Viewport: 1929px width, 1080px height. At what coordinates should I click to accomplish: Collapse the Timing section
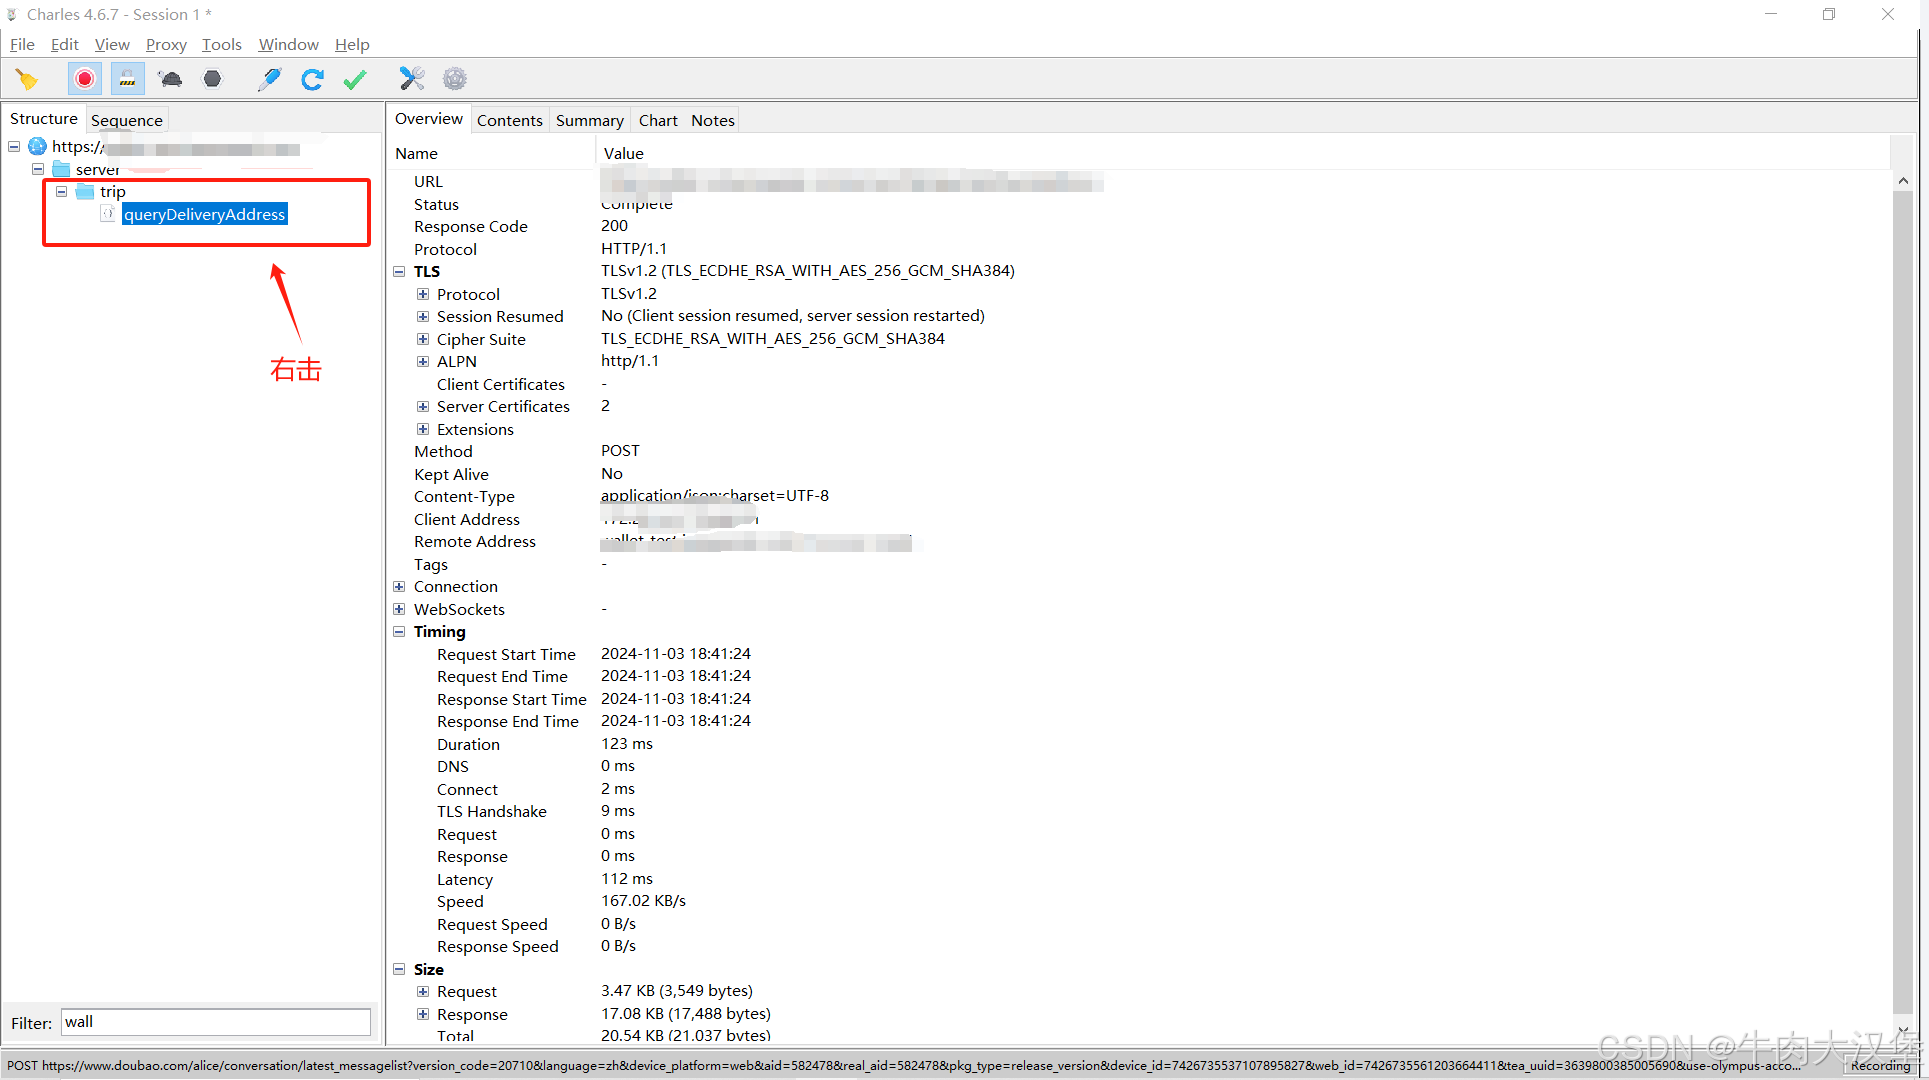[399, 632]
